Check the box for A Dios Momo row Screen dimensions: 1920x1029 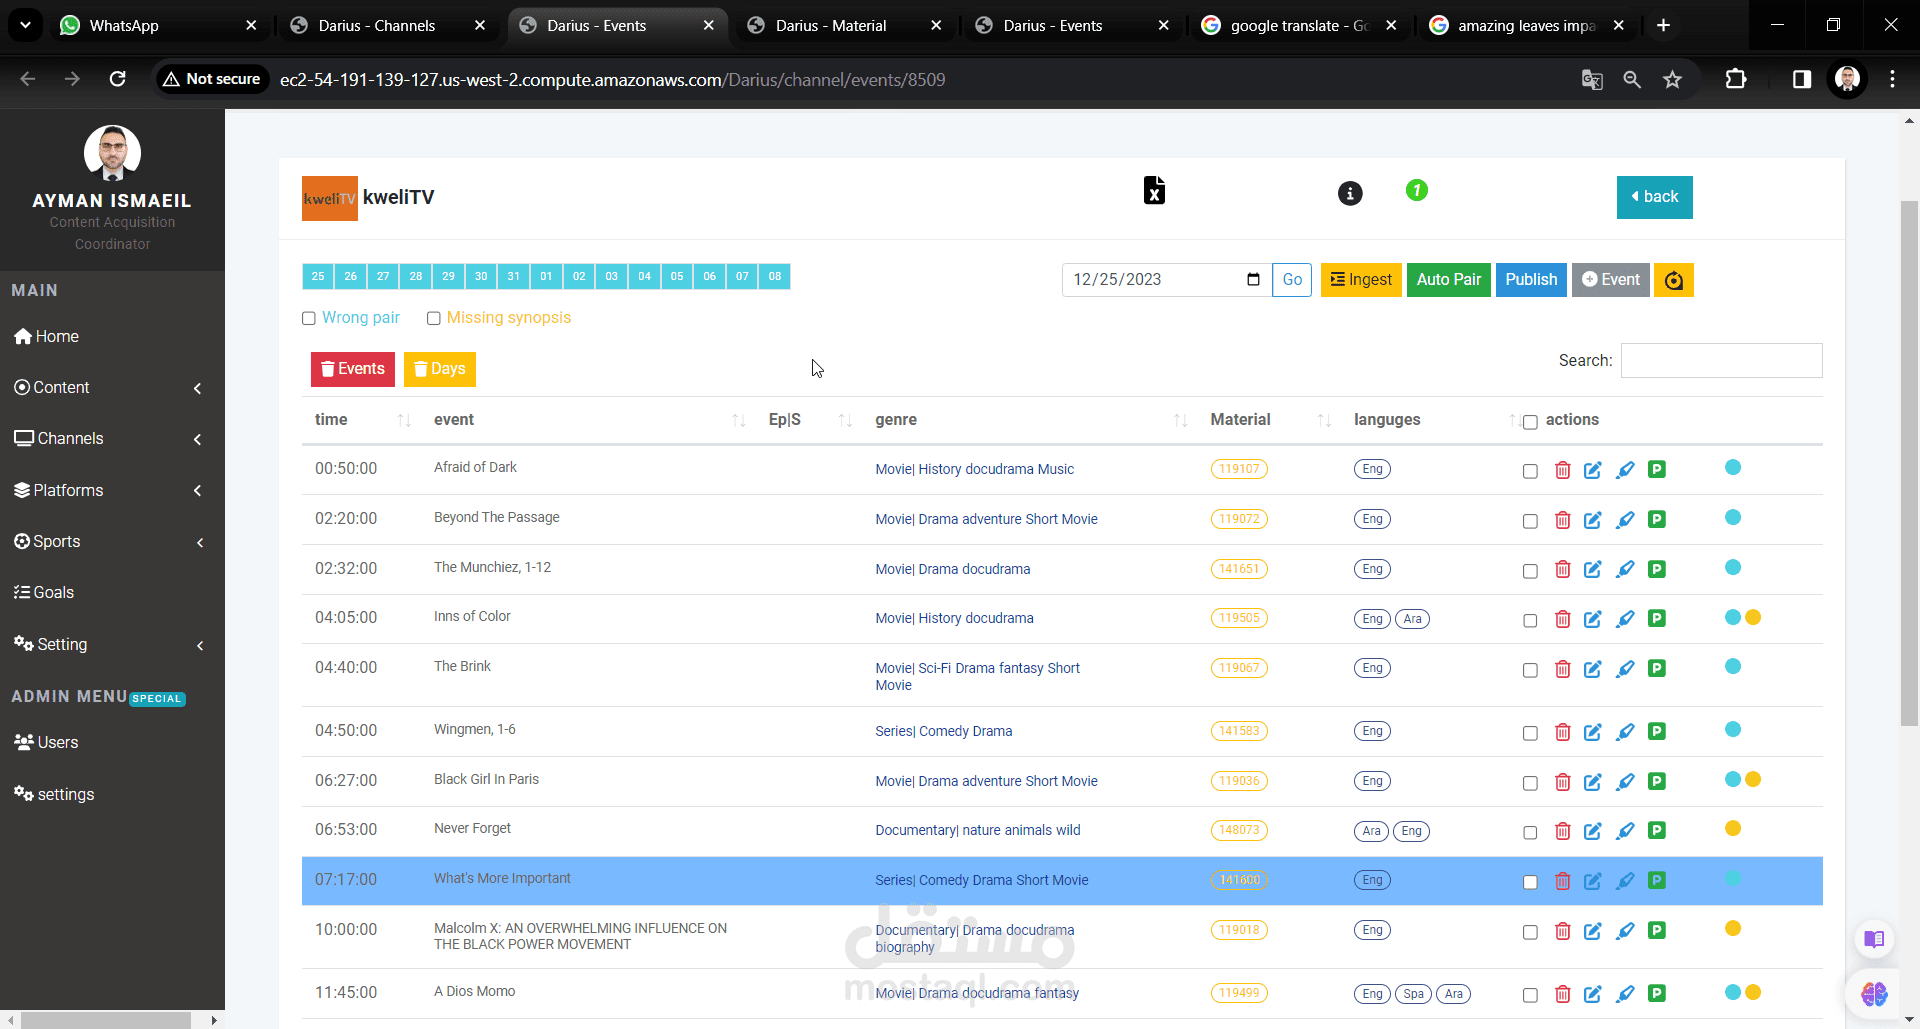coord(1530,995)
